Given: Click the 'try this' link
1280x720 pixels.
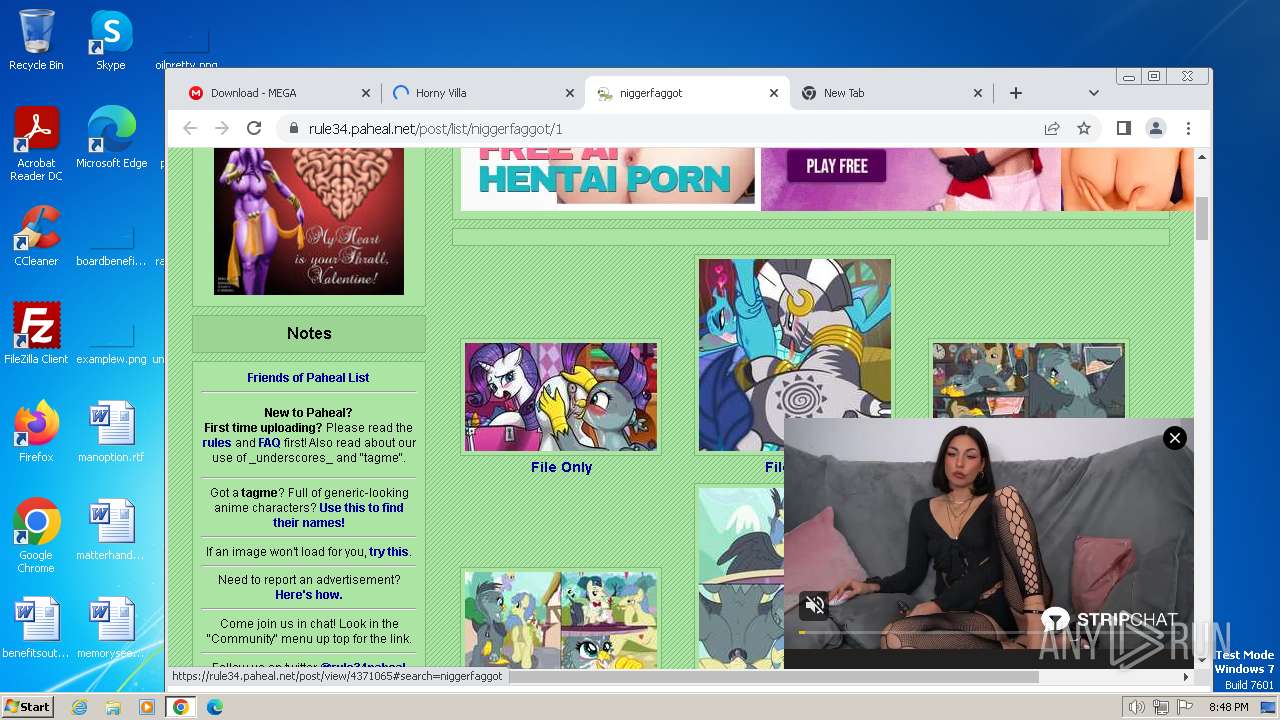Looking at the screenshot, I should (x=388, y=551).
